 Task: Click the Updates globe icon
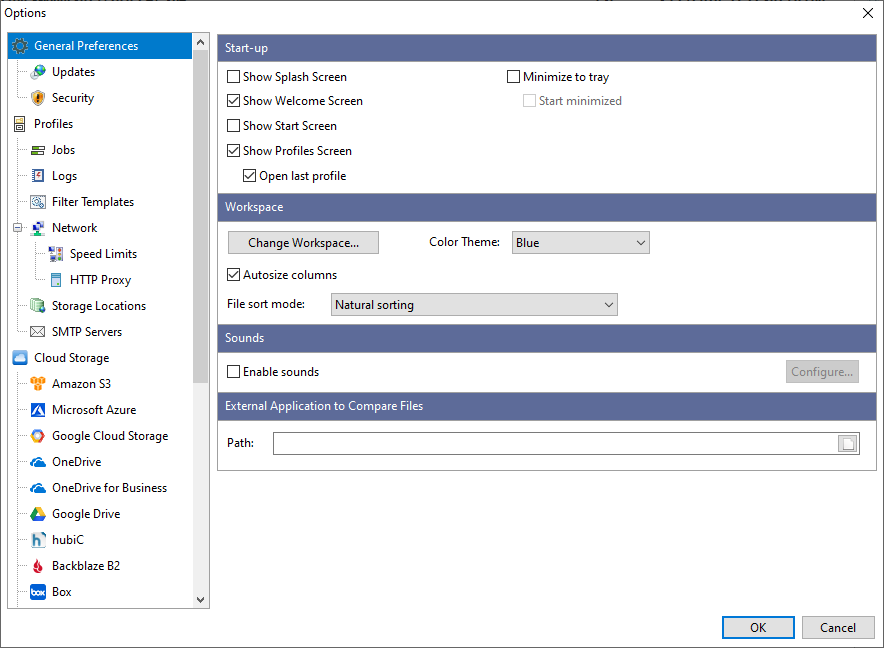point(38,72)
